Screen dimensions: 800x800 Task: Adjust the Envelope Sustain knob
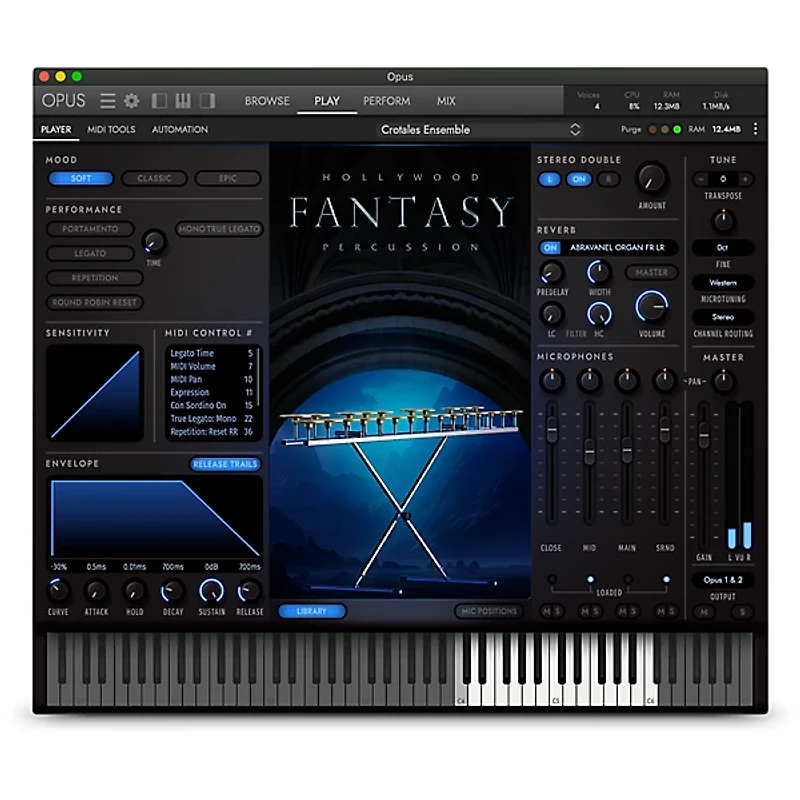coord(211,591)
